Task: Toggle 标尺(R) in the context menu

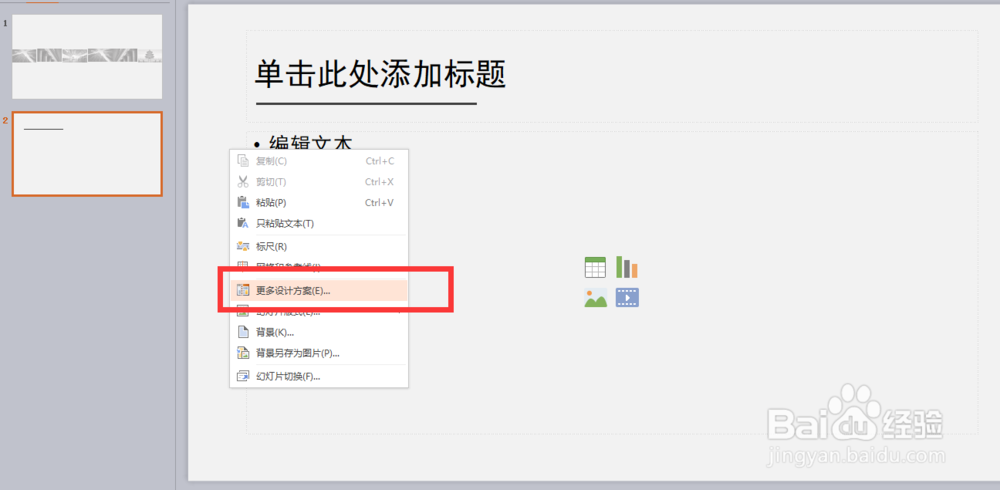Action: [x=319, y=246]
